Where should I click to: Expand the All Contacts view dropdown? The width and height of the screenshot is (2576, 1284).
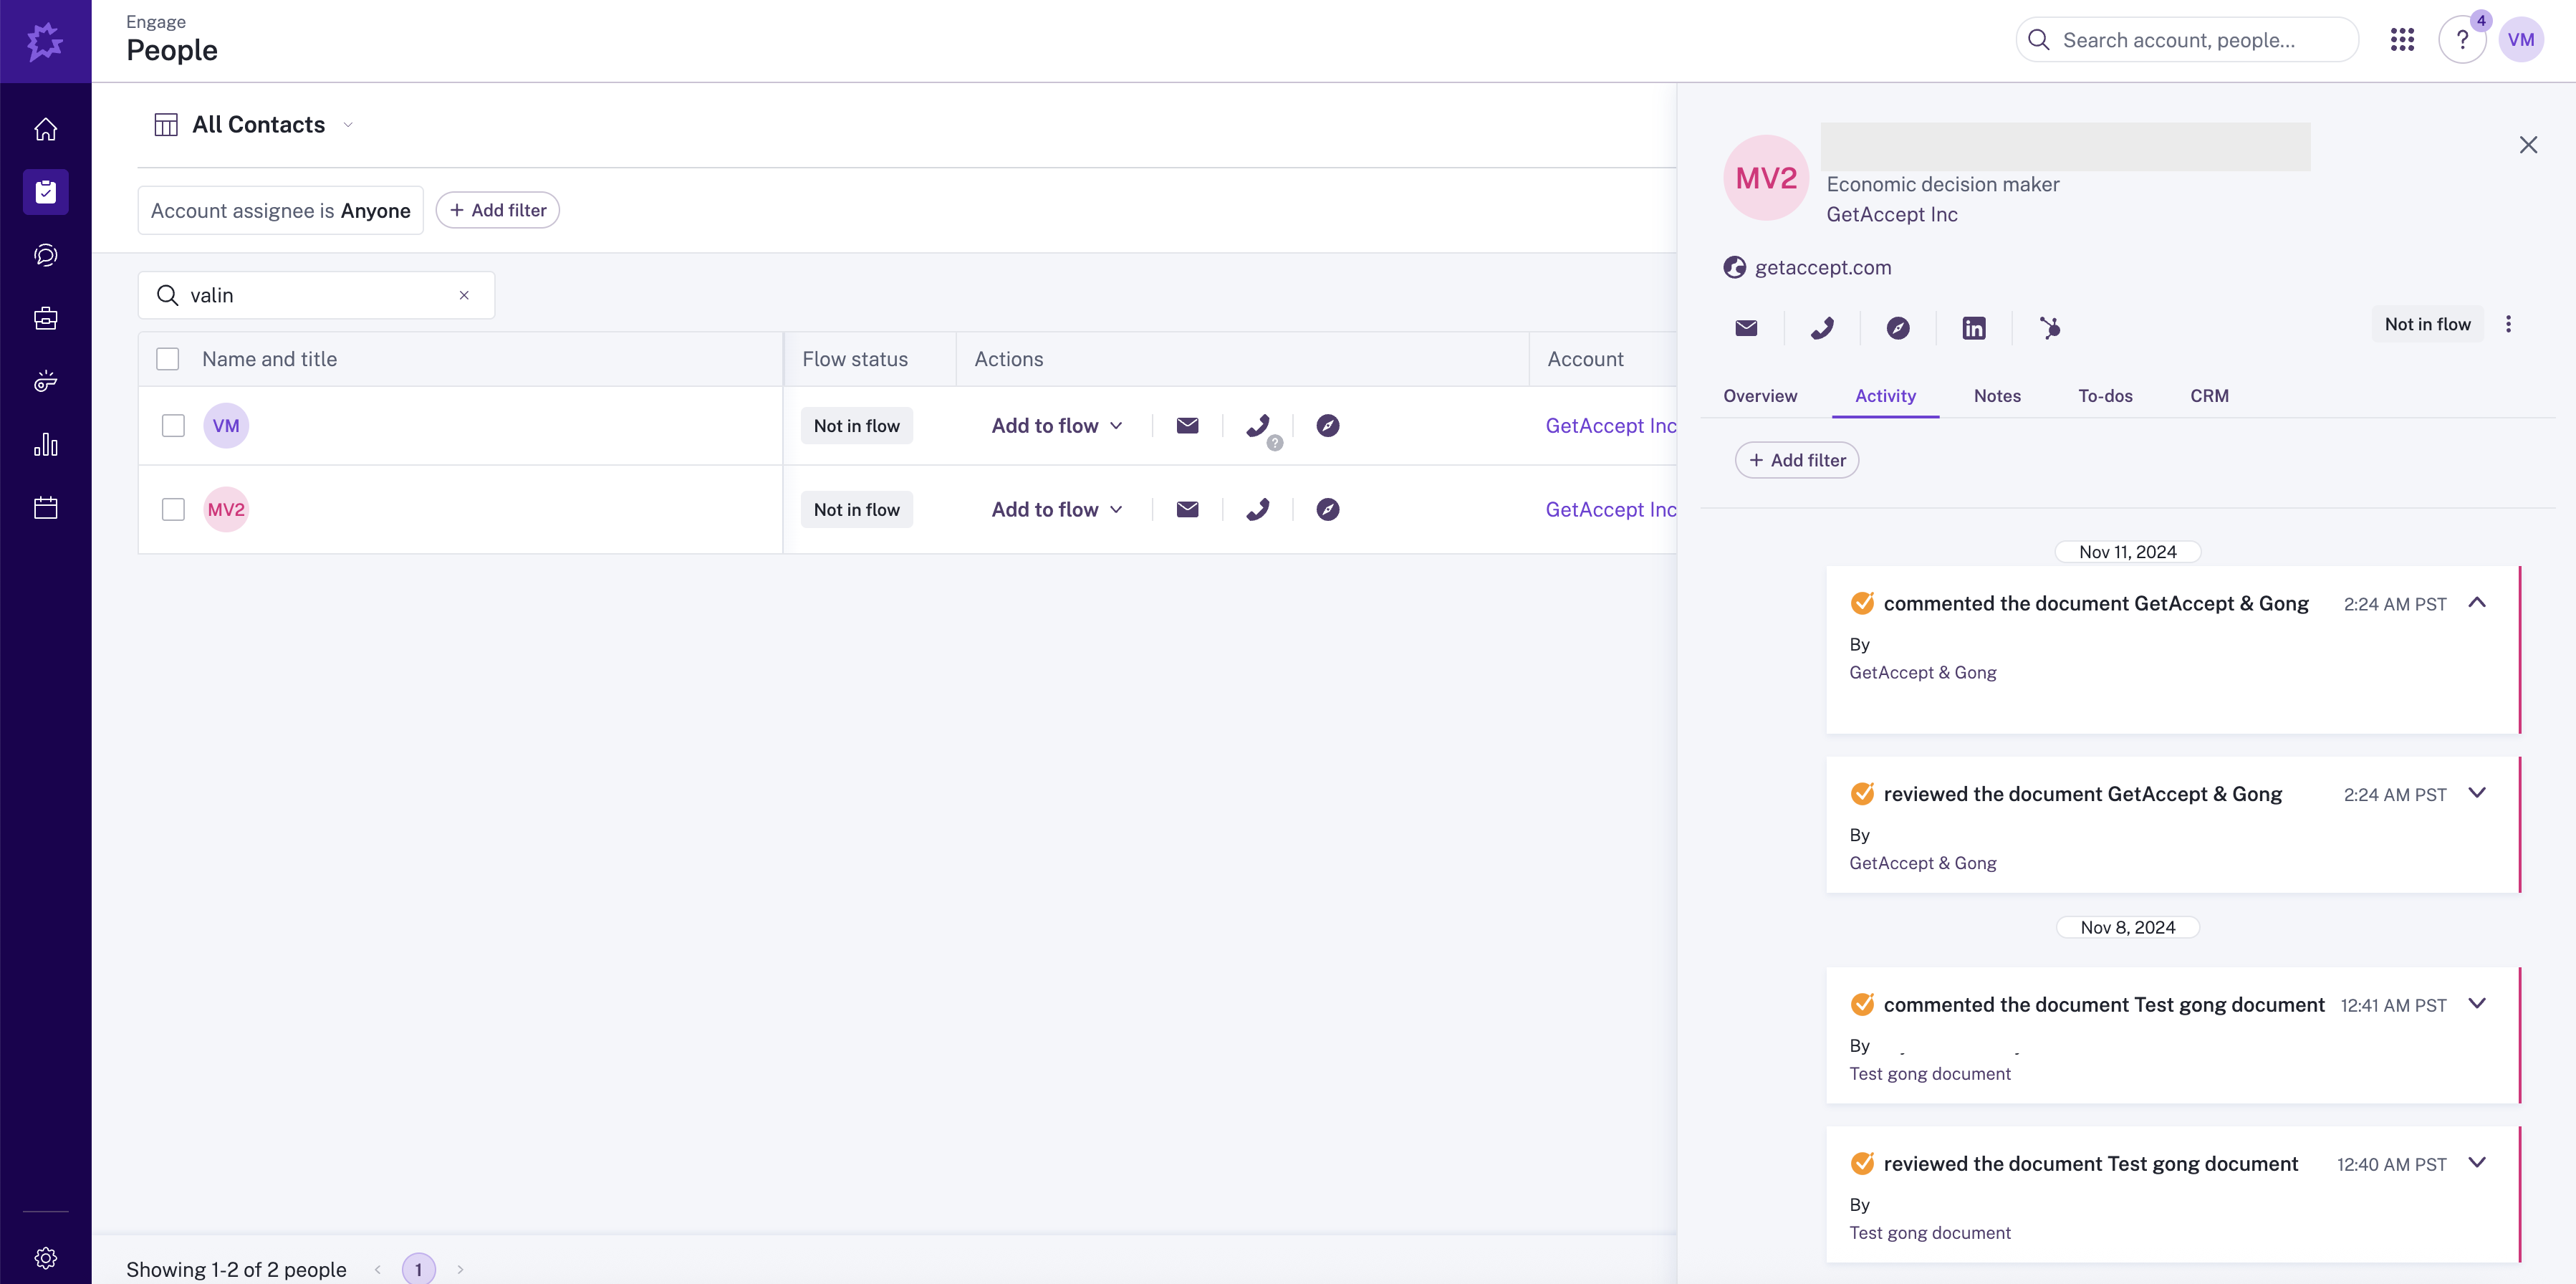pos(348,125)
